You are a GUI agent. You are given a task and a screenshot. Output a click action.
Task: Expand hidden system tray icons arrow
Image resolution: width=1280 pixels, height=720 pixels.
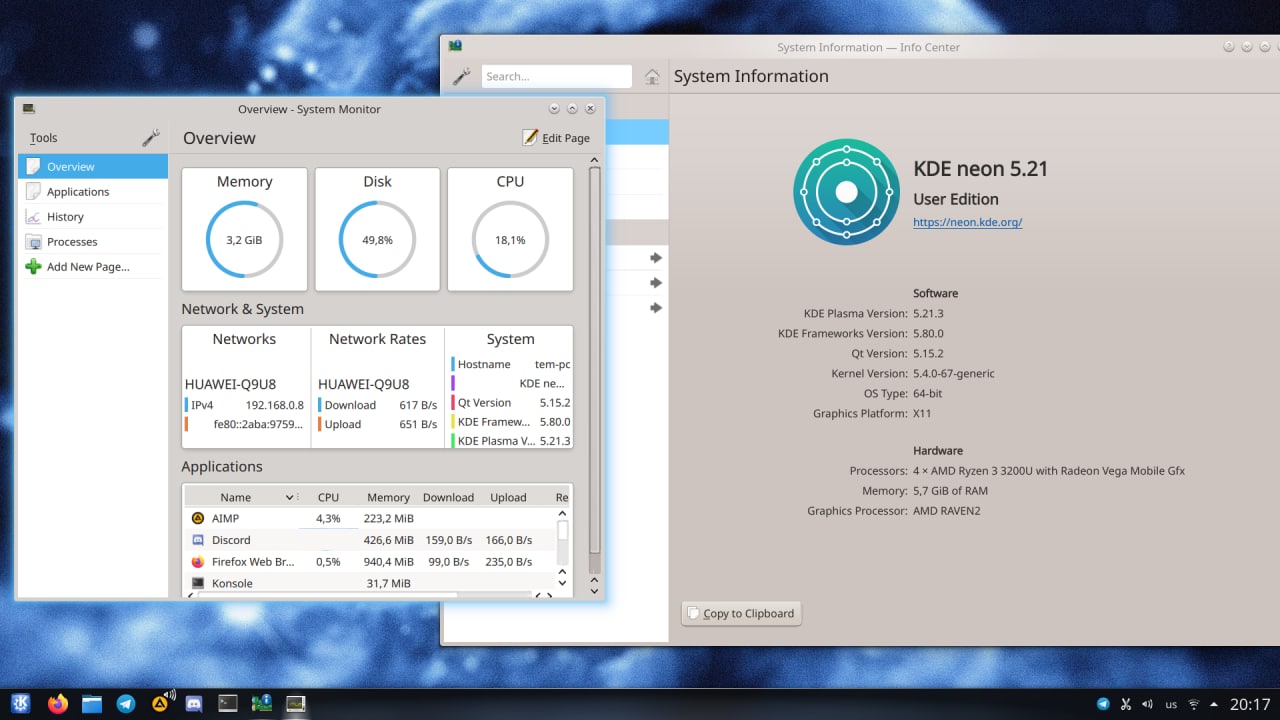(x=1214, y=704)
